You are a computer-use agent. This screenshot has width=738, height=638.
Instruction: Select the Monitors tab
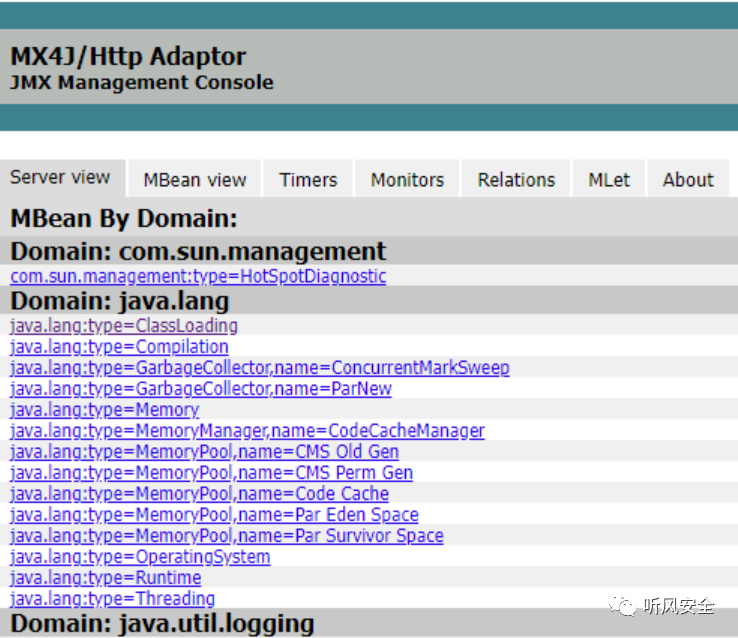[407, 180]
